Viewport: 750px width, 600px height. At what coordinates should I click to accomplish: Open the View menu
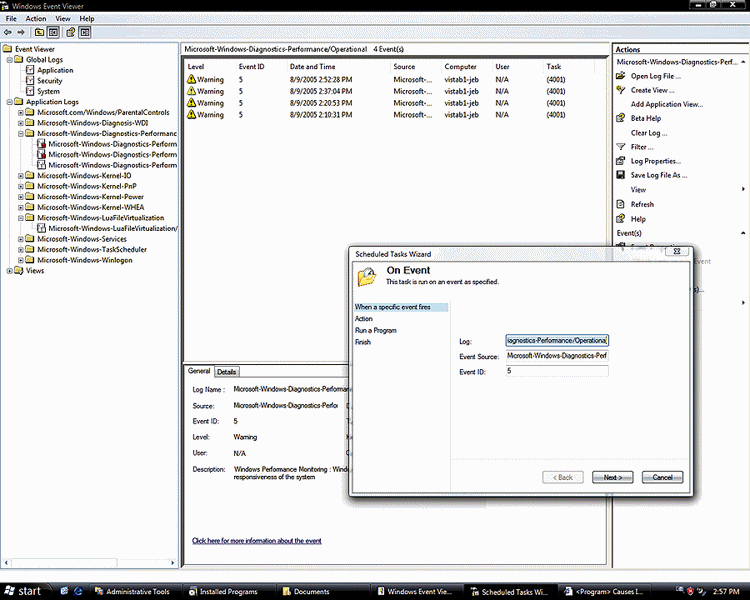(63, 19)
